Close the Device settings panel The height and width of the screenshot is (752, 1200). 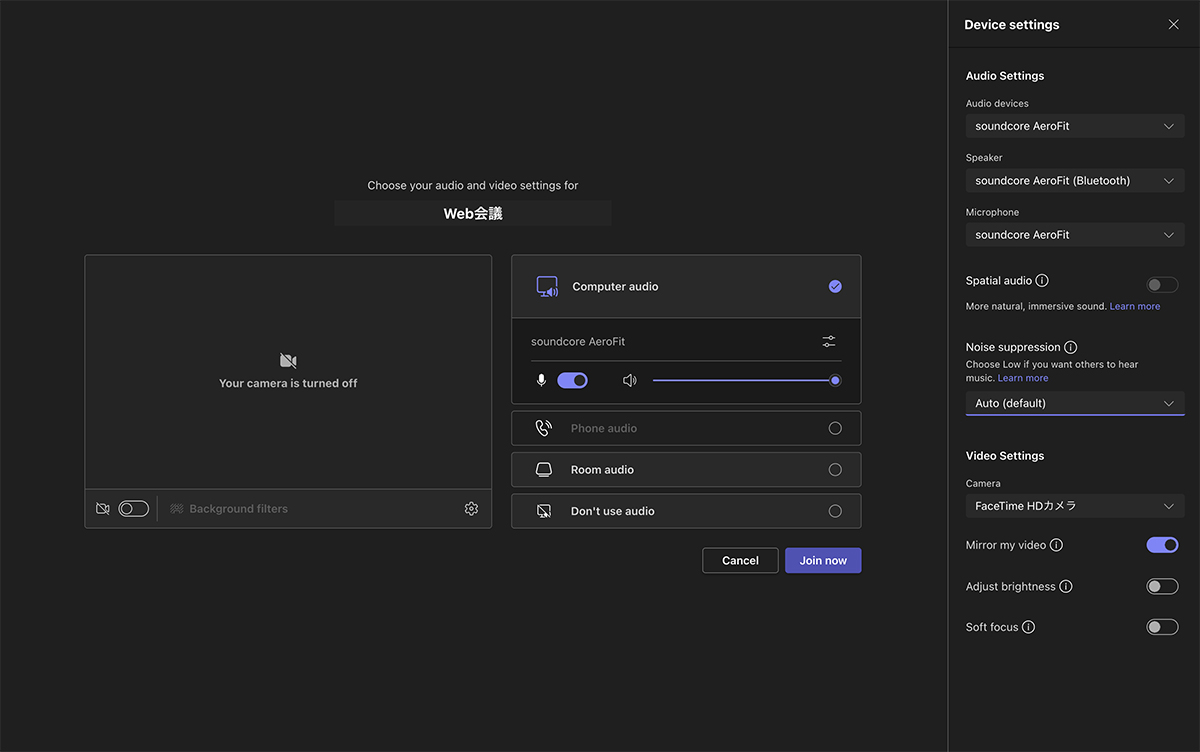pos(1173,25)
